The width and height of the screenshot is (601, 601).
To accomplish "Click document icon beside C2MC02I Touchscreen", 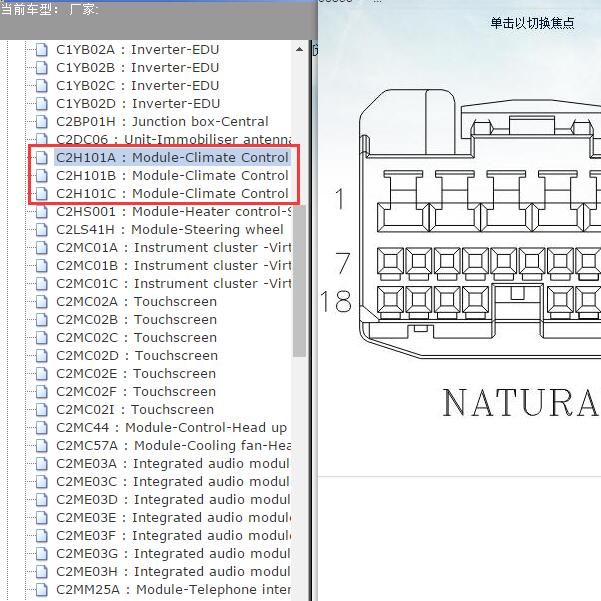I will click(x=41, y=410).
